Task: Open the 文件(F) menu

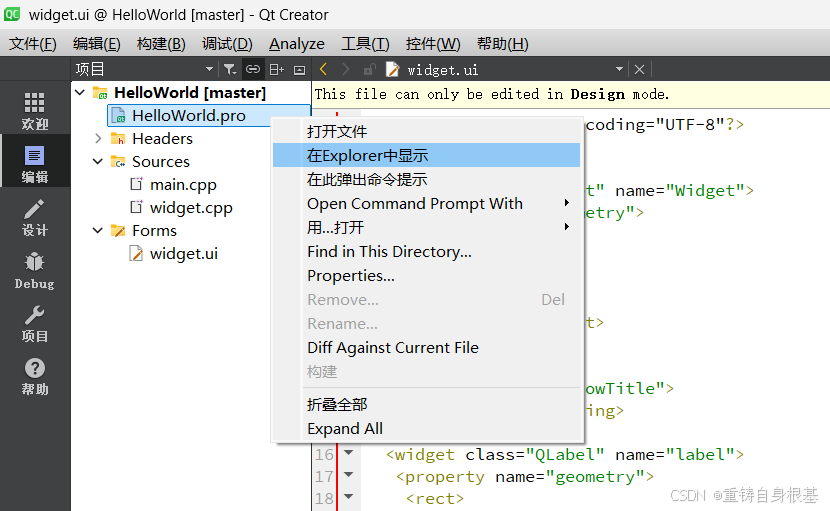Action: (33, 43)
